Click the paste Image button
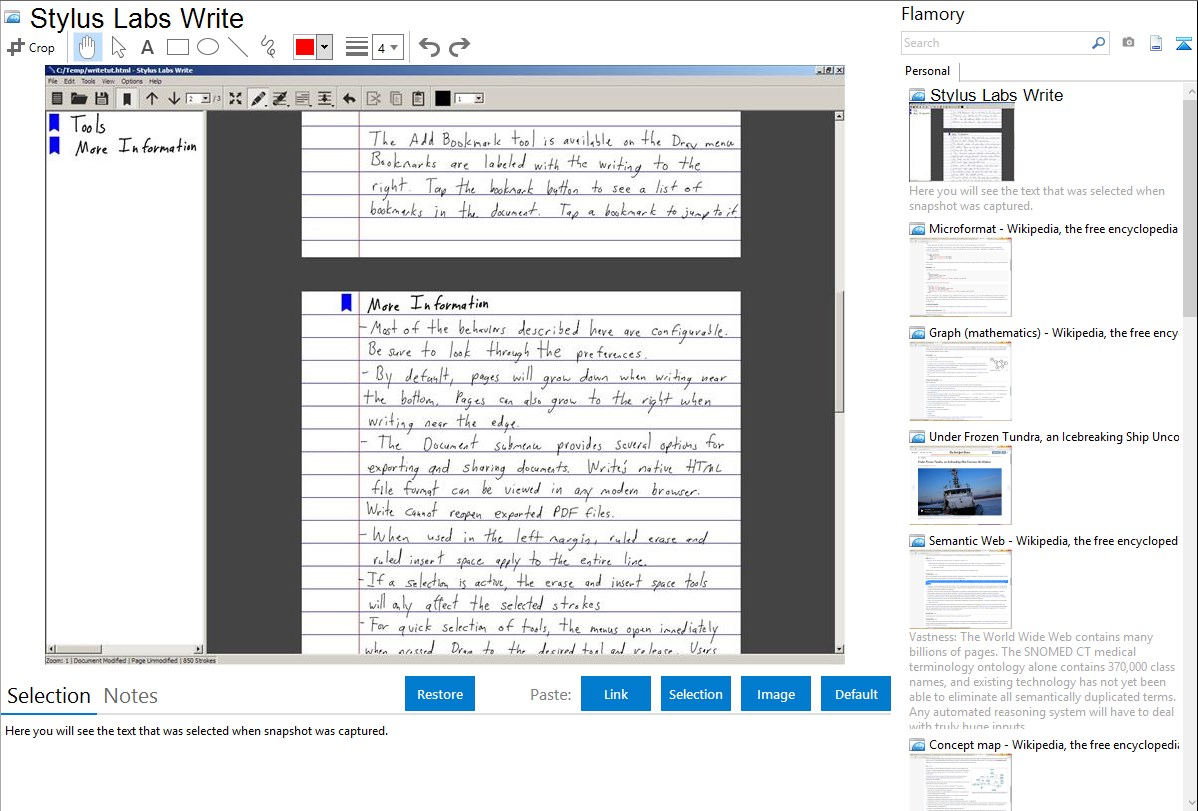 point(775,694)
